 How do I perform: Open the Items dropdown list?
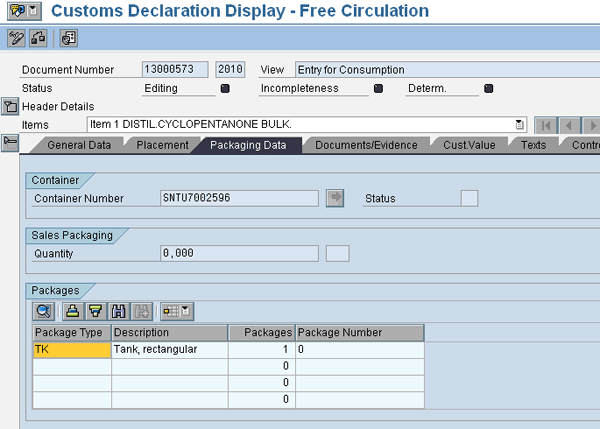(519, 124)
